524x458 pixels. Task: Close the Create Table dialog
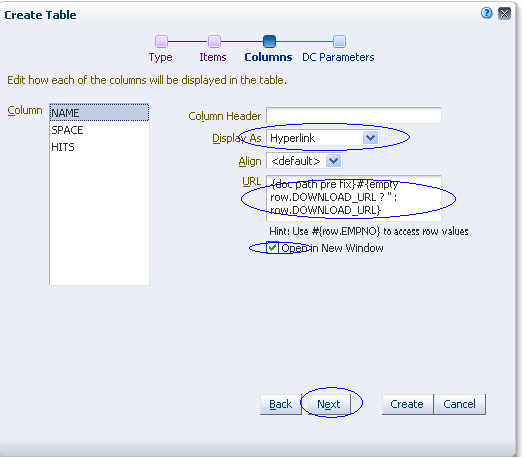[504, 14]
